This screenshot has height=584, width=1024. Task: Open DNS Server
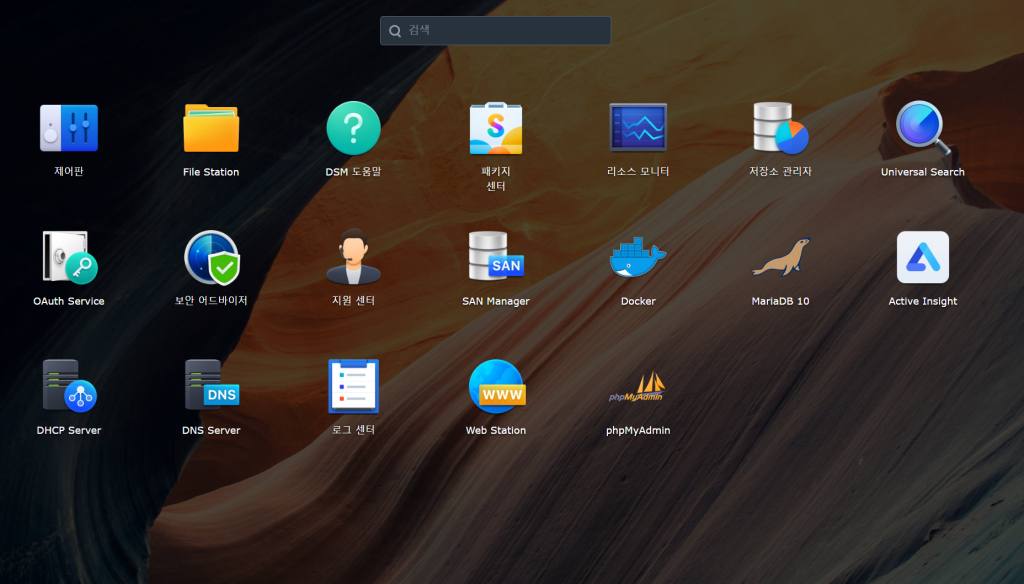[x=211, y=387]
